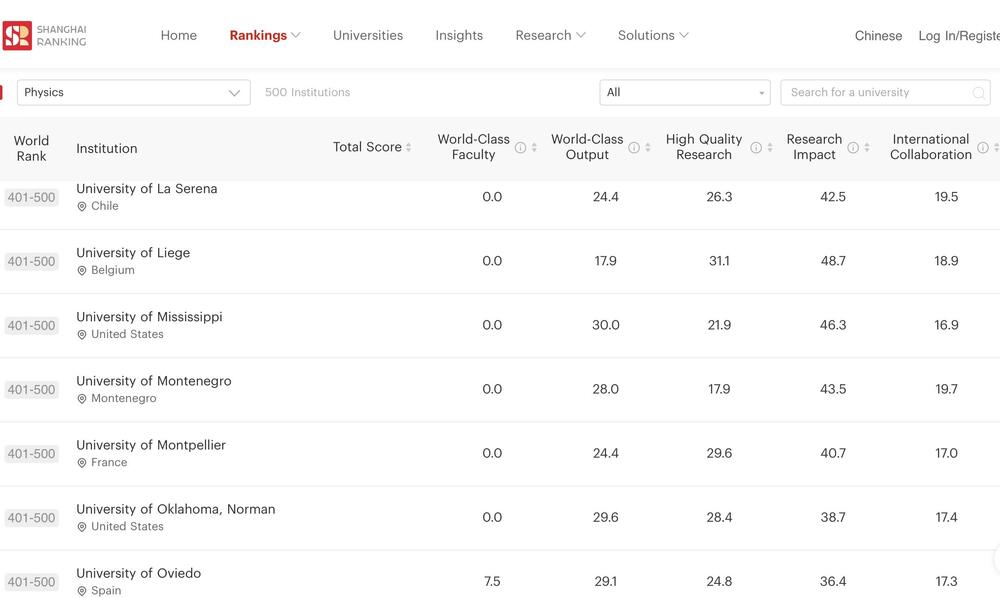Click location pin beside Montenegro country label

[82, 399]
